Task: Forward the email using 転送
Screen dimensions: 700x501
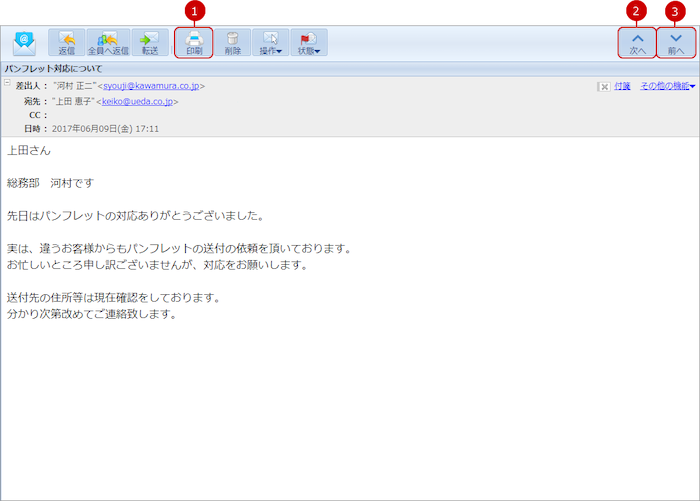Action: point(149,42)
